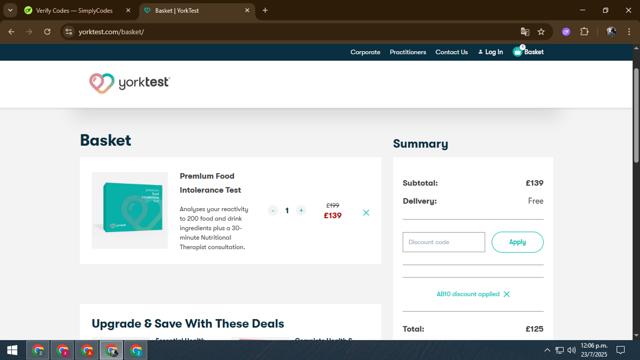Click the Apply discount button
The width and height of the screenshot is (640, 360).
pyautogui.click(x=518, y=242)
